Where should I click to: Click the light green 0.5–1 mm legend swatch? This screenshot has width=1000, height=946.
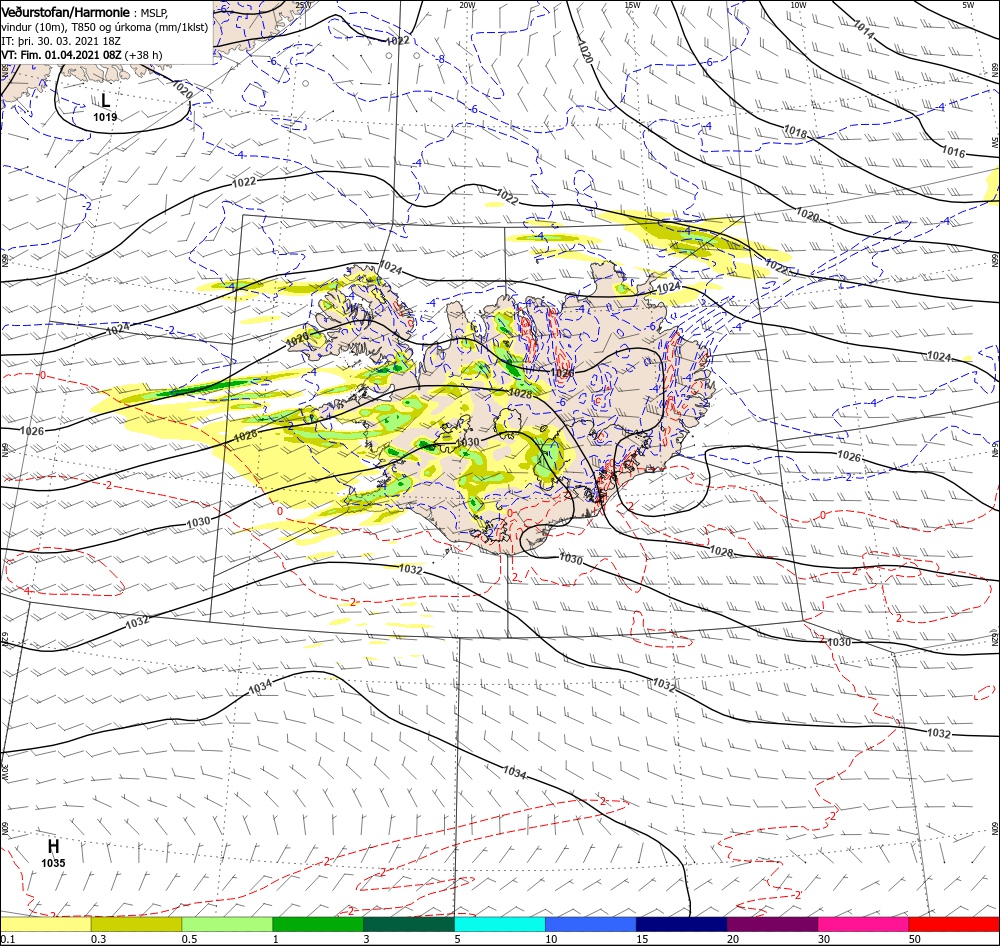point(227,924)
